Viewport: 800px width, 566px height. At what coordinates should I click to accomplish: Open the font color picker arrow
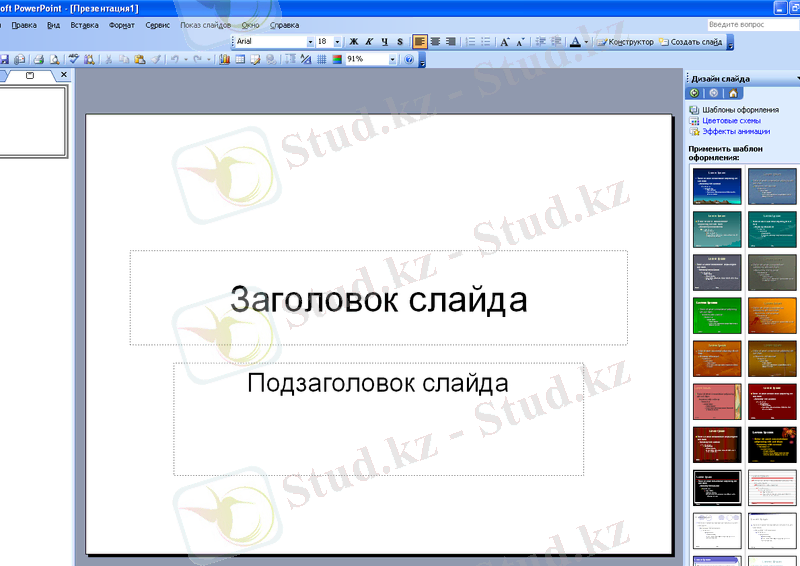[x=586, y=42]
